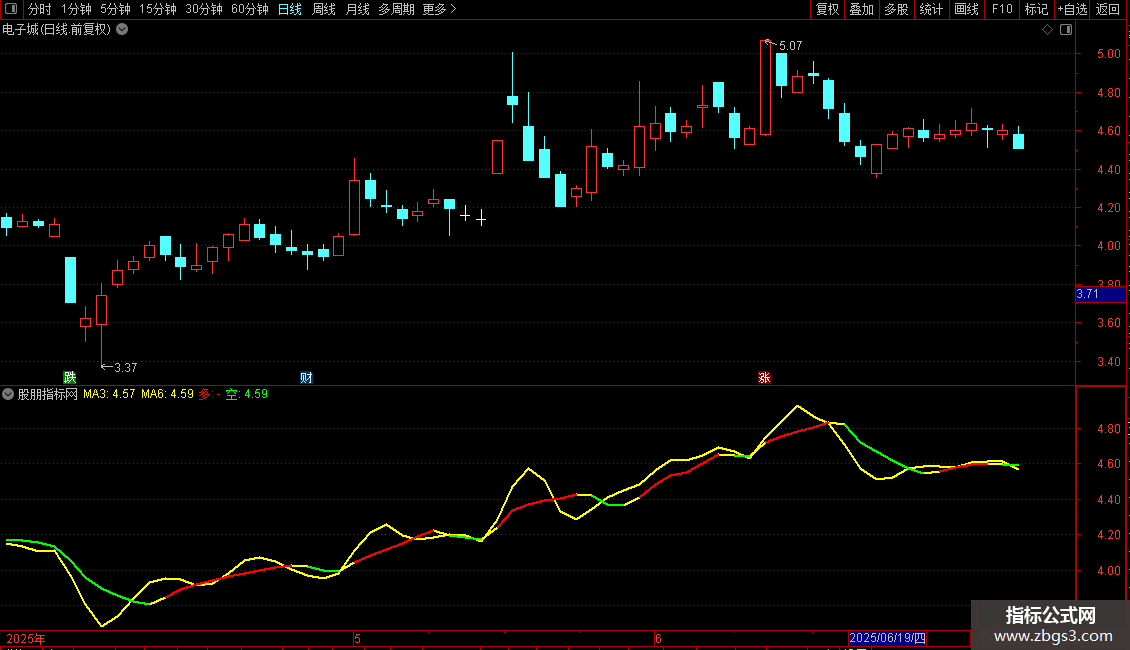
Task: Click the 3.37 low price label
Action: [x=125, y=368]
